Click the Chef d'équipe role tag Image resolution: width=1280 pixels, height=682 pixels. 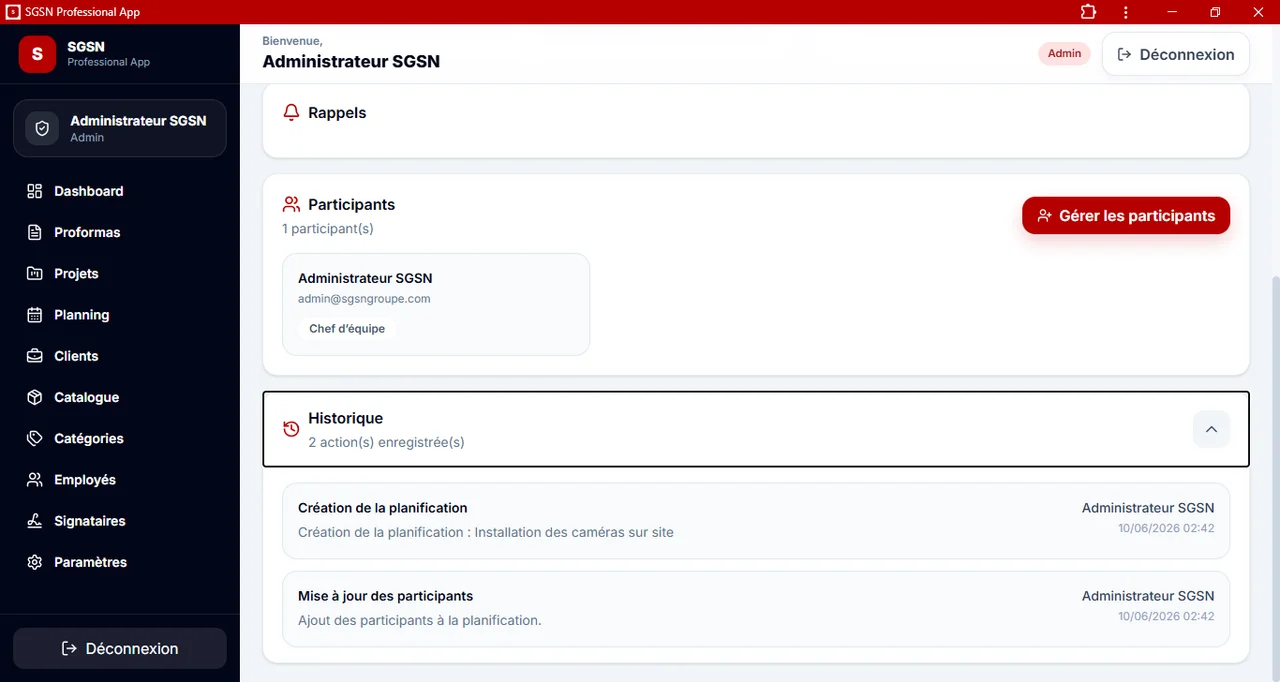tap(347, 328)
